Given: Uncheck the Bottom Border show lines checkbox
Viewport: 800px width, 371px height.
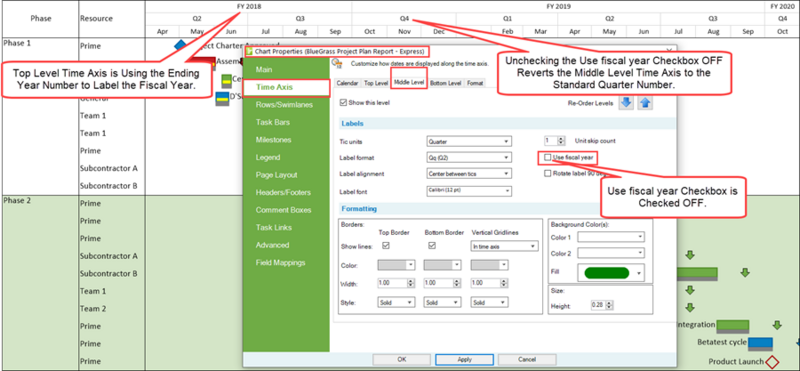Looking at the screenshot, I should click(x=432, y=245).
